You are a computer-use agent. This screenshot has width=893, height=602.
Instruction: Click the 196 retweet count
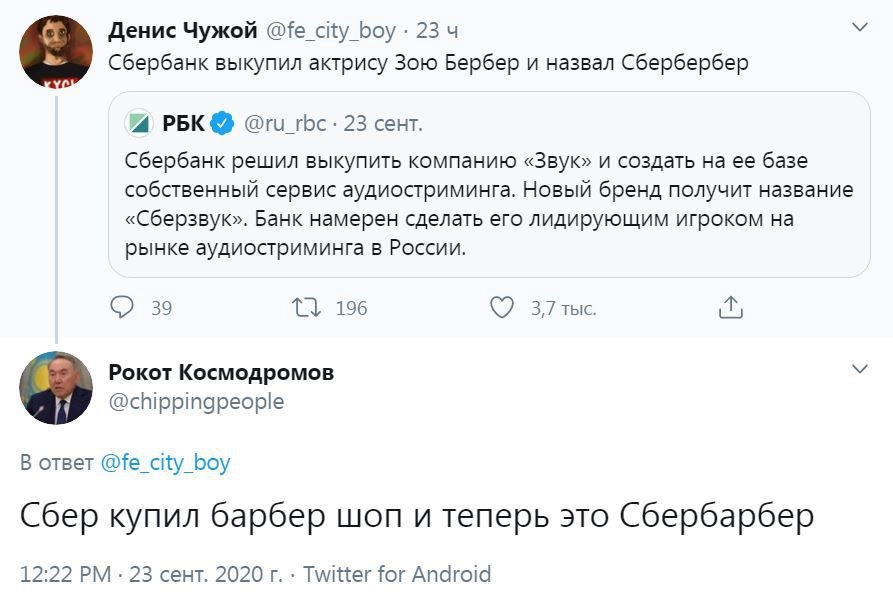pyautogui.click(x=351, y=308)
